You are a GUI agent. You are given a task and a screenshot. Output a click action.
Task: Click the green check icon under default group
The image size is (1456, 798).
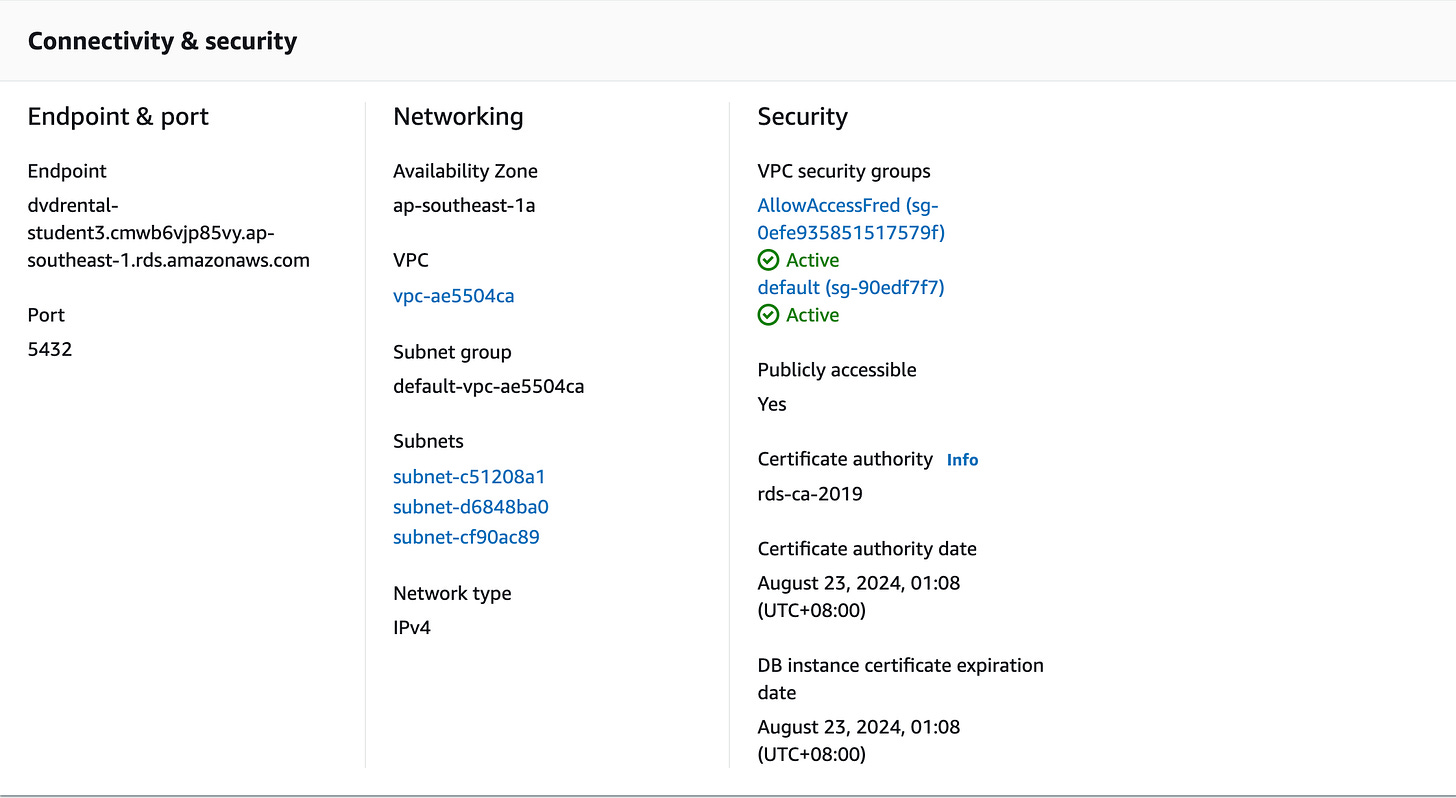click(x=768, y=315)
